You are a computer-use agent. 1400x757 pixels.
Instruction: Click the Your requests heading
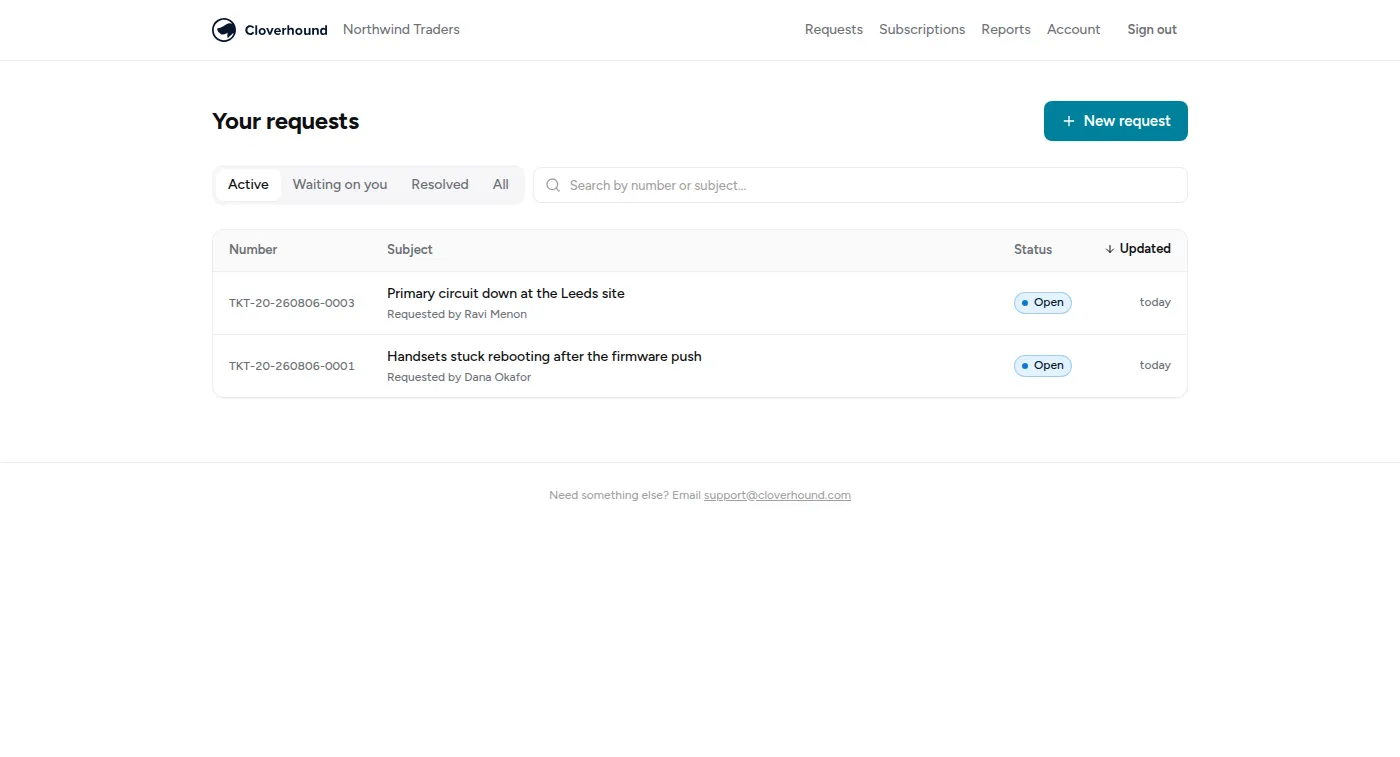[286, 121]
